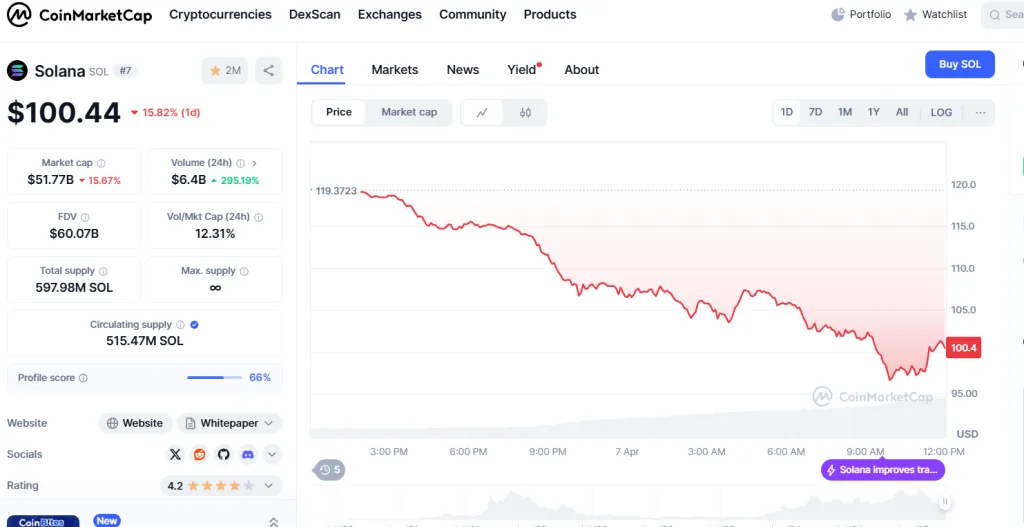
Task: Add Solana to watchlist via star button
Action: point(225,70)
